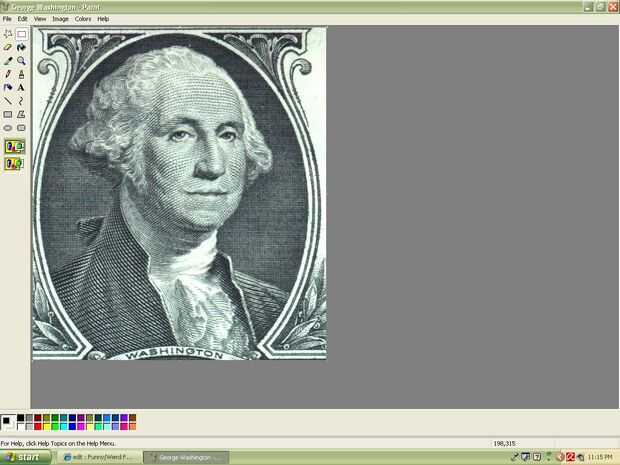Open the Help menu
Image resolution: width=620 pixels, height=465 pixels.
coord(103,19)
